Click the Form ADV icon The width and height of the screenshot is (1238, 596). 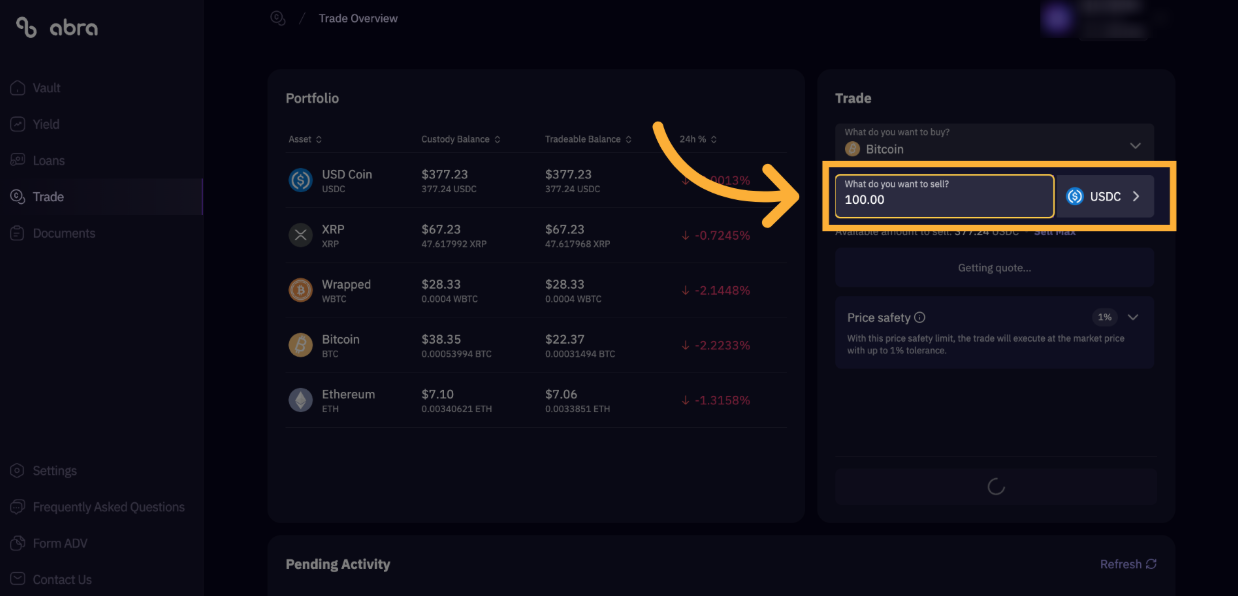(17, 543)
